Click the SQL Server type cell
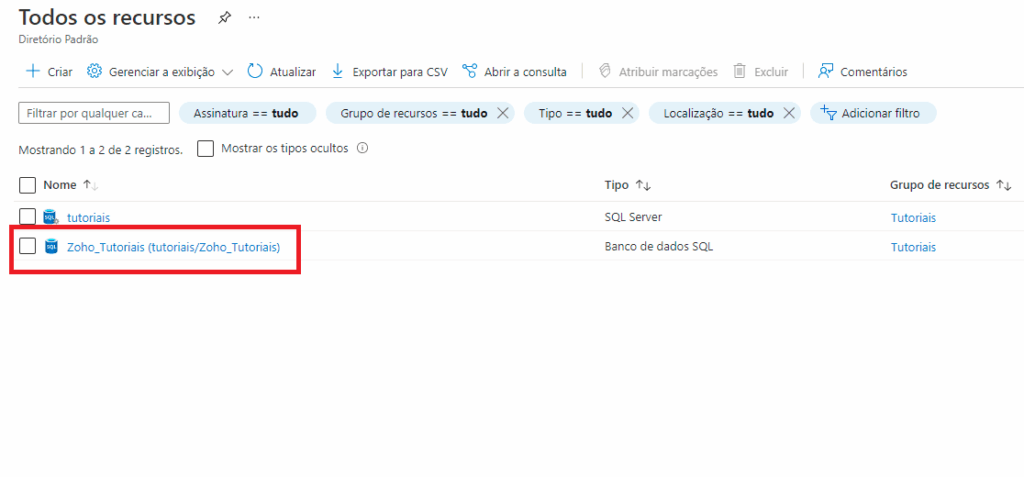The height and width of the screenshot is (477, 1024). (633, 217)
